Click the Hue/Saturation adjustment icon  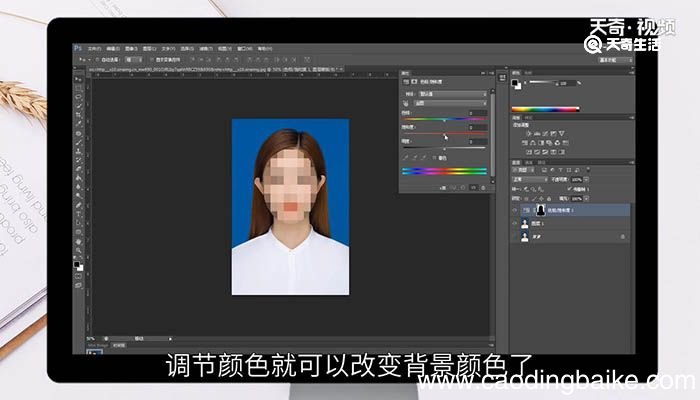[x=525, y=143]
